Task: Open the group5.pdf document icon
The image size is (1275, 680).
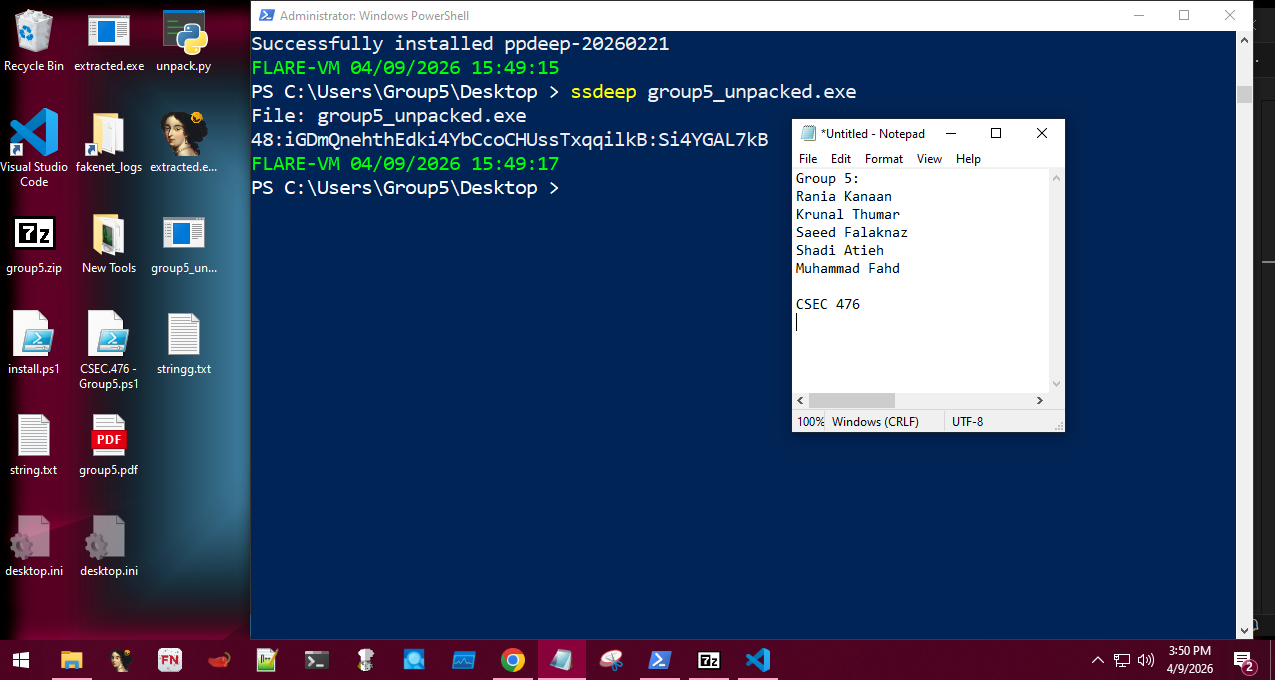Action: click(x=109, y=445)
